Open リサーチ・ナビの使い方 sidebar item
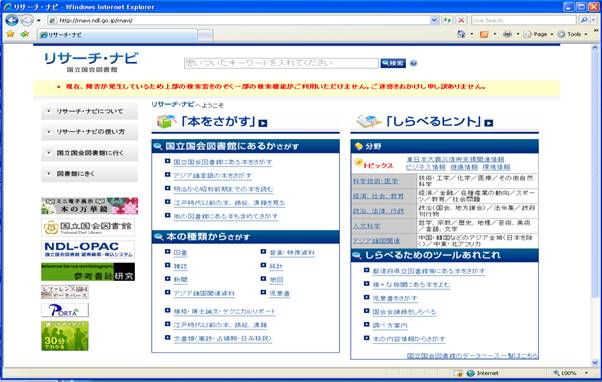 (89, 132)
